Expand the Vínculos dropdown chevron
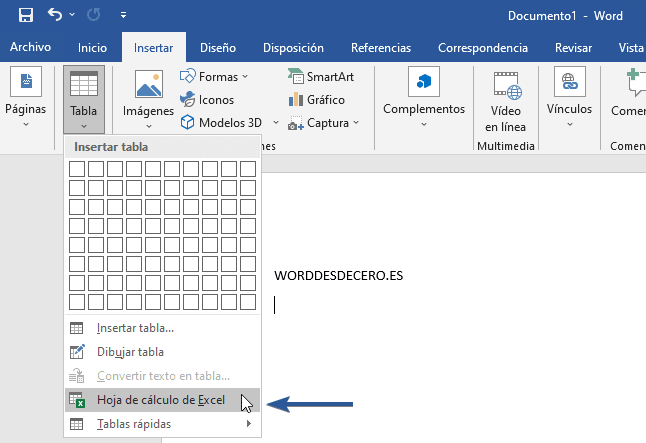 pyautogui.click(x=569, y=124)
